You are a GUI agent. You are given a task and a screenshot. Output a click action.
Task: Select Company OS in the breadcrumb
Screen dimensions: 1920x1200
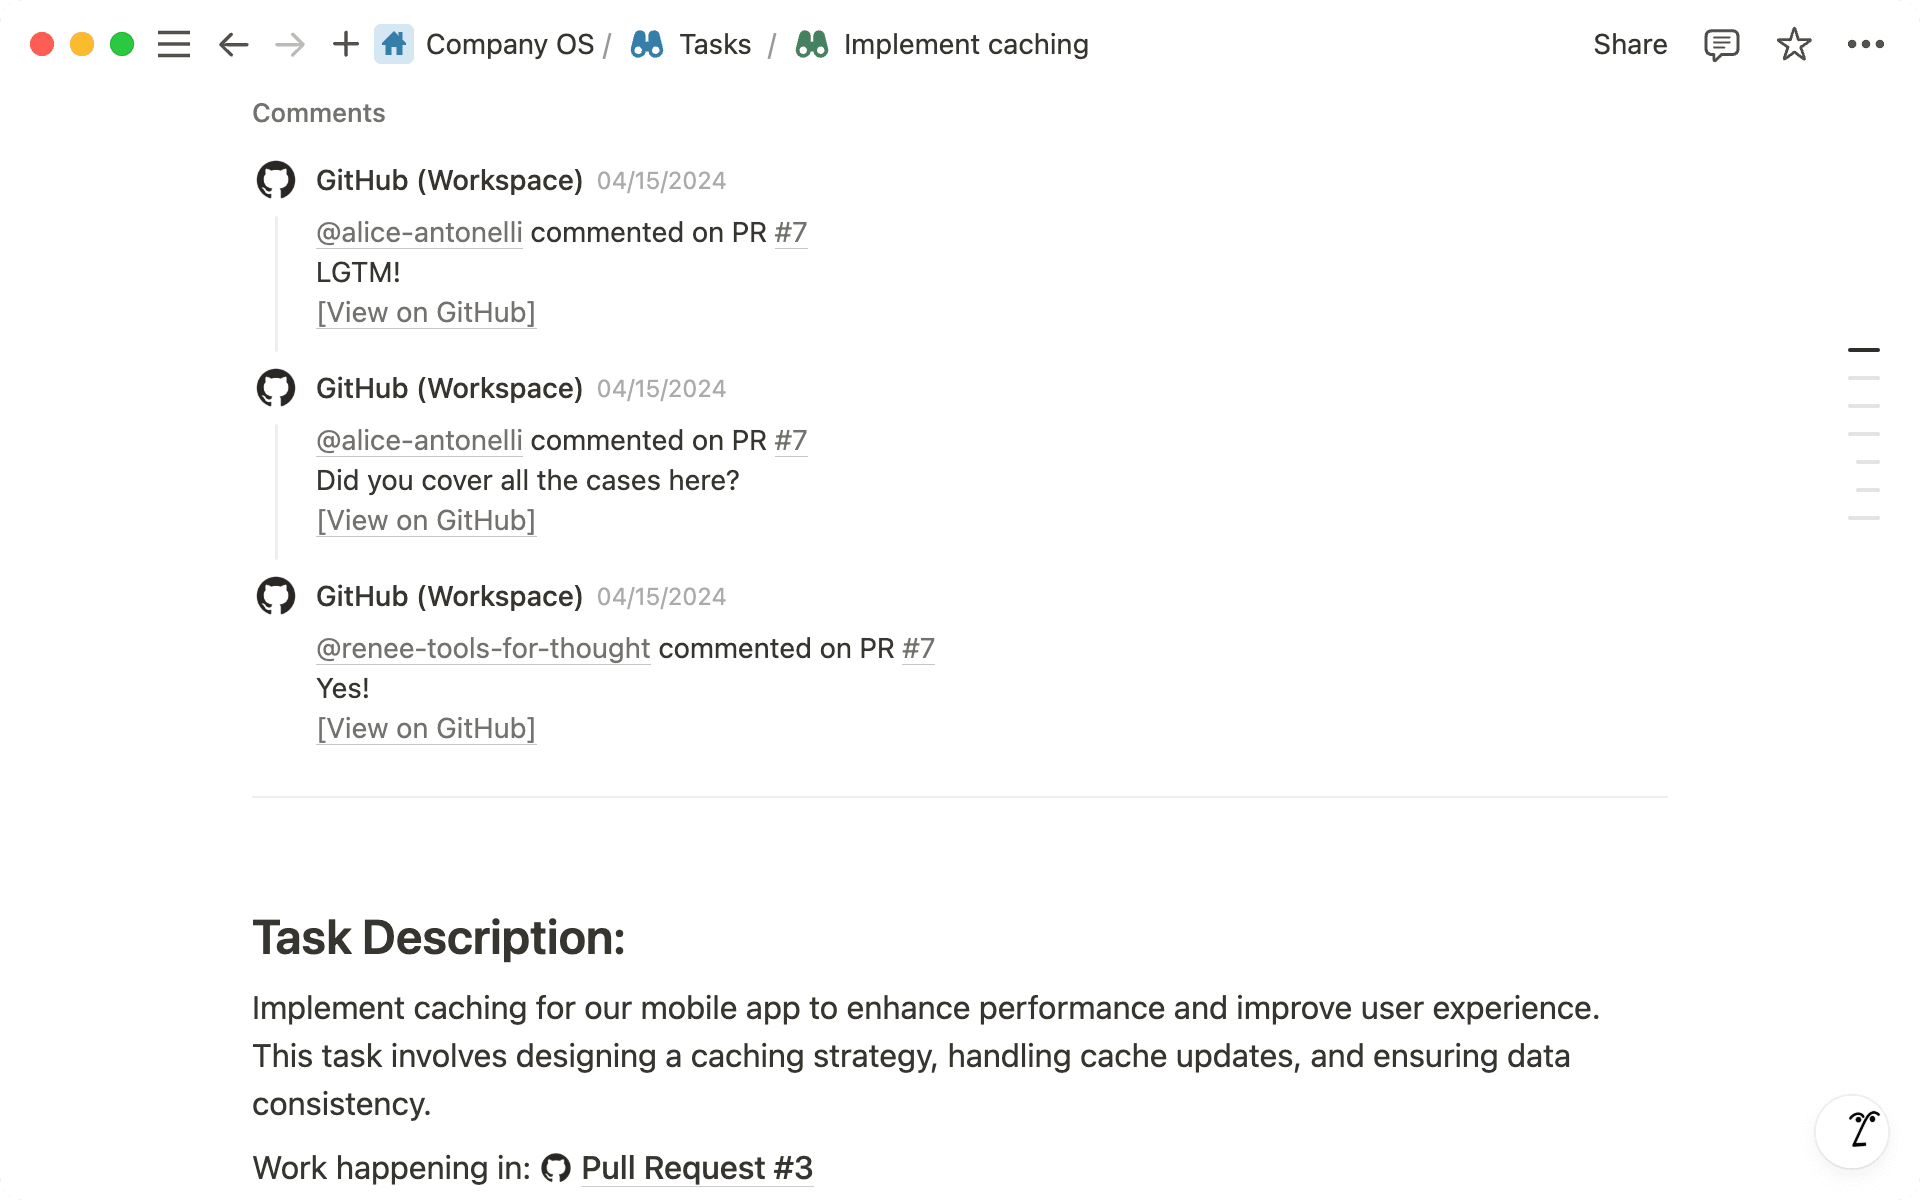pyautogui.click(x=510, y=44)
